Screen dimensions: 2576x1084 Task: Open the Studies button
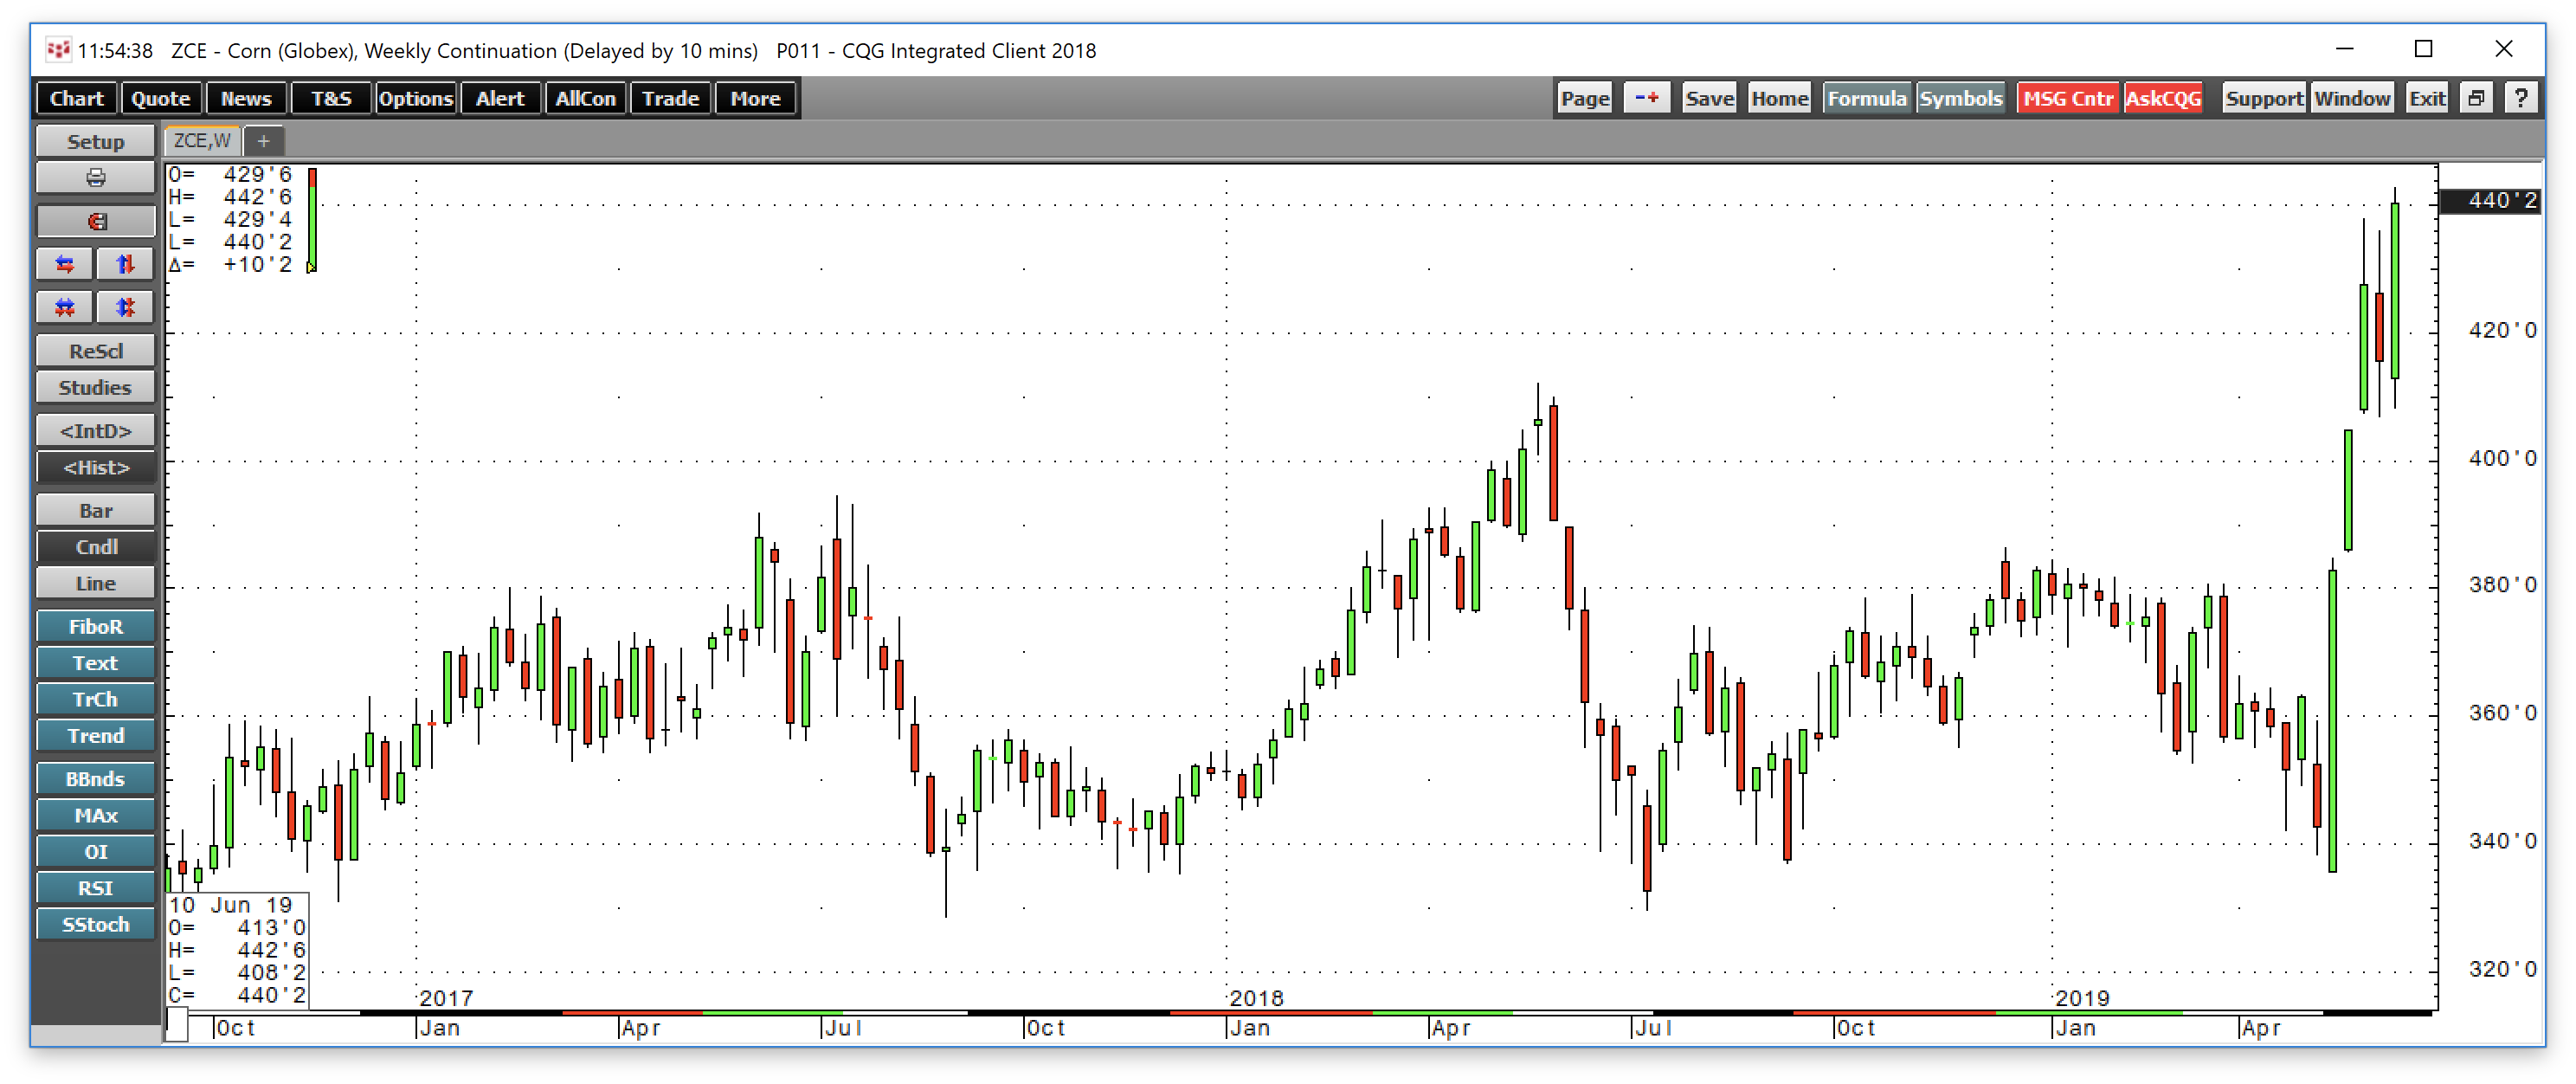coord(95,387)
